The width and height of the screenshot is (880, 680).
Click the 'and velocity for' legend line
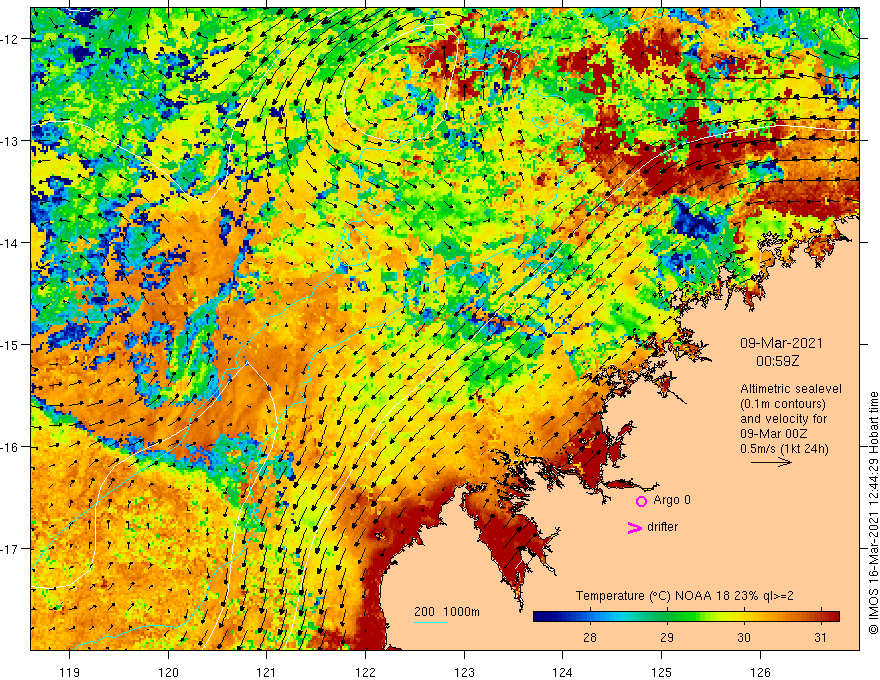[x=783, y=419]
